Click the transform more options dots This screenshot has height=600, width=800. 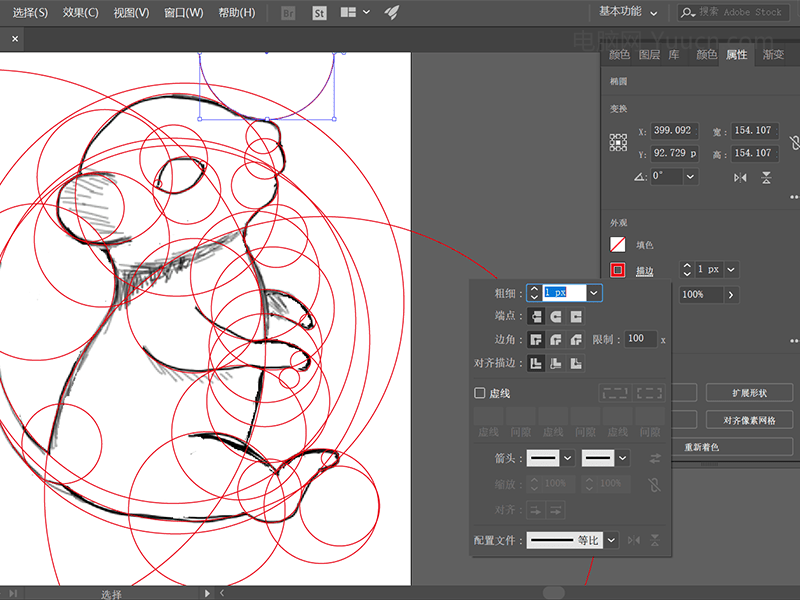point(794,197)
